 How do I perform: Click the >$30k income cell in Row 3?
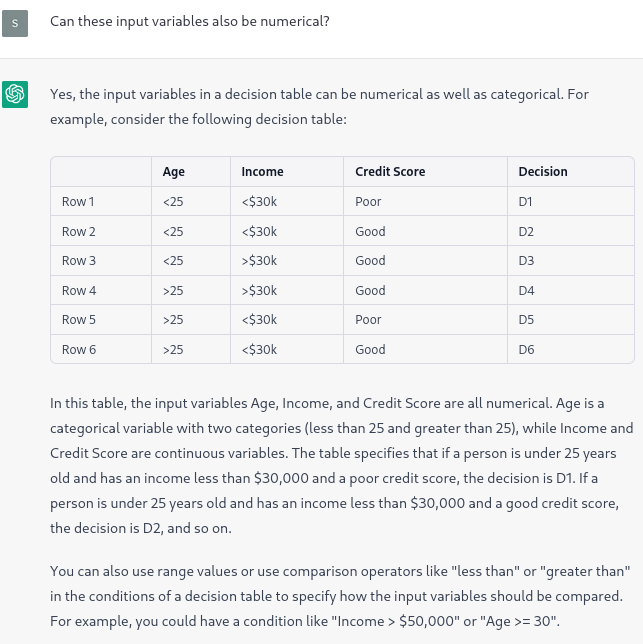tap(287, 261)
